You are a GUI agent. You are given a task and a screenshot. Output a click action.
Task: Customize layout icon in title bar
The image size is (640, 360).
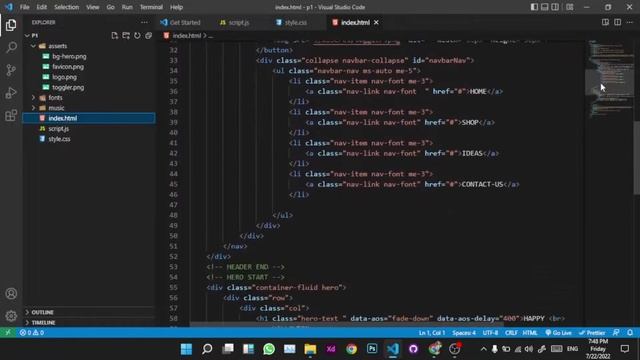tap(570, 7)
